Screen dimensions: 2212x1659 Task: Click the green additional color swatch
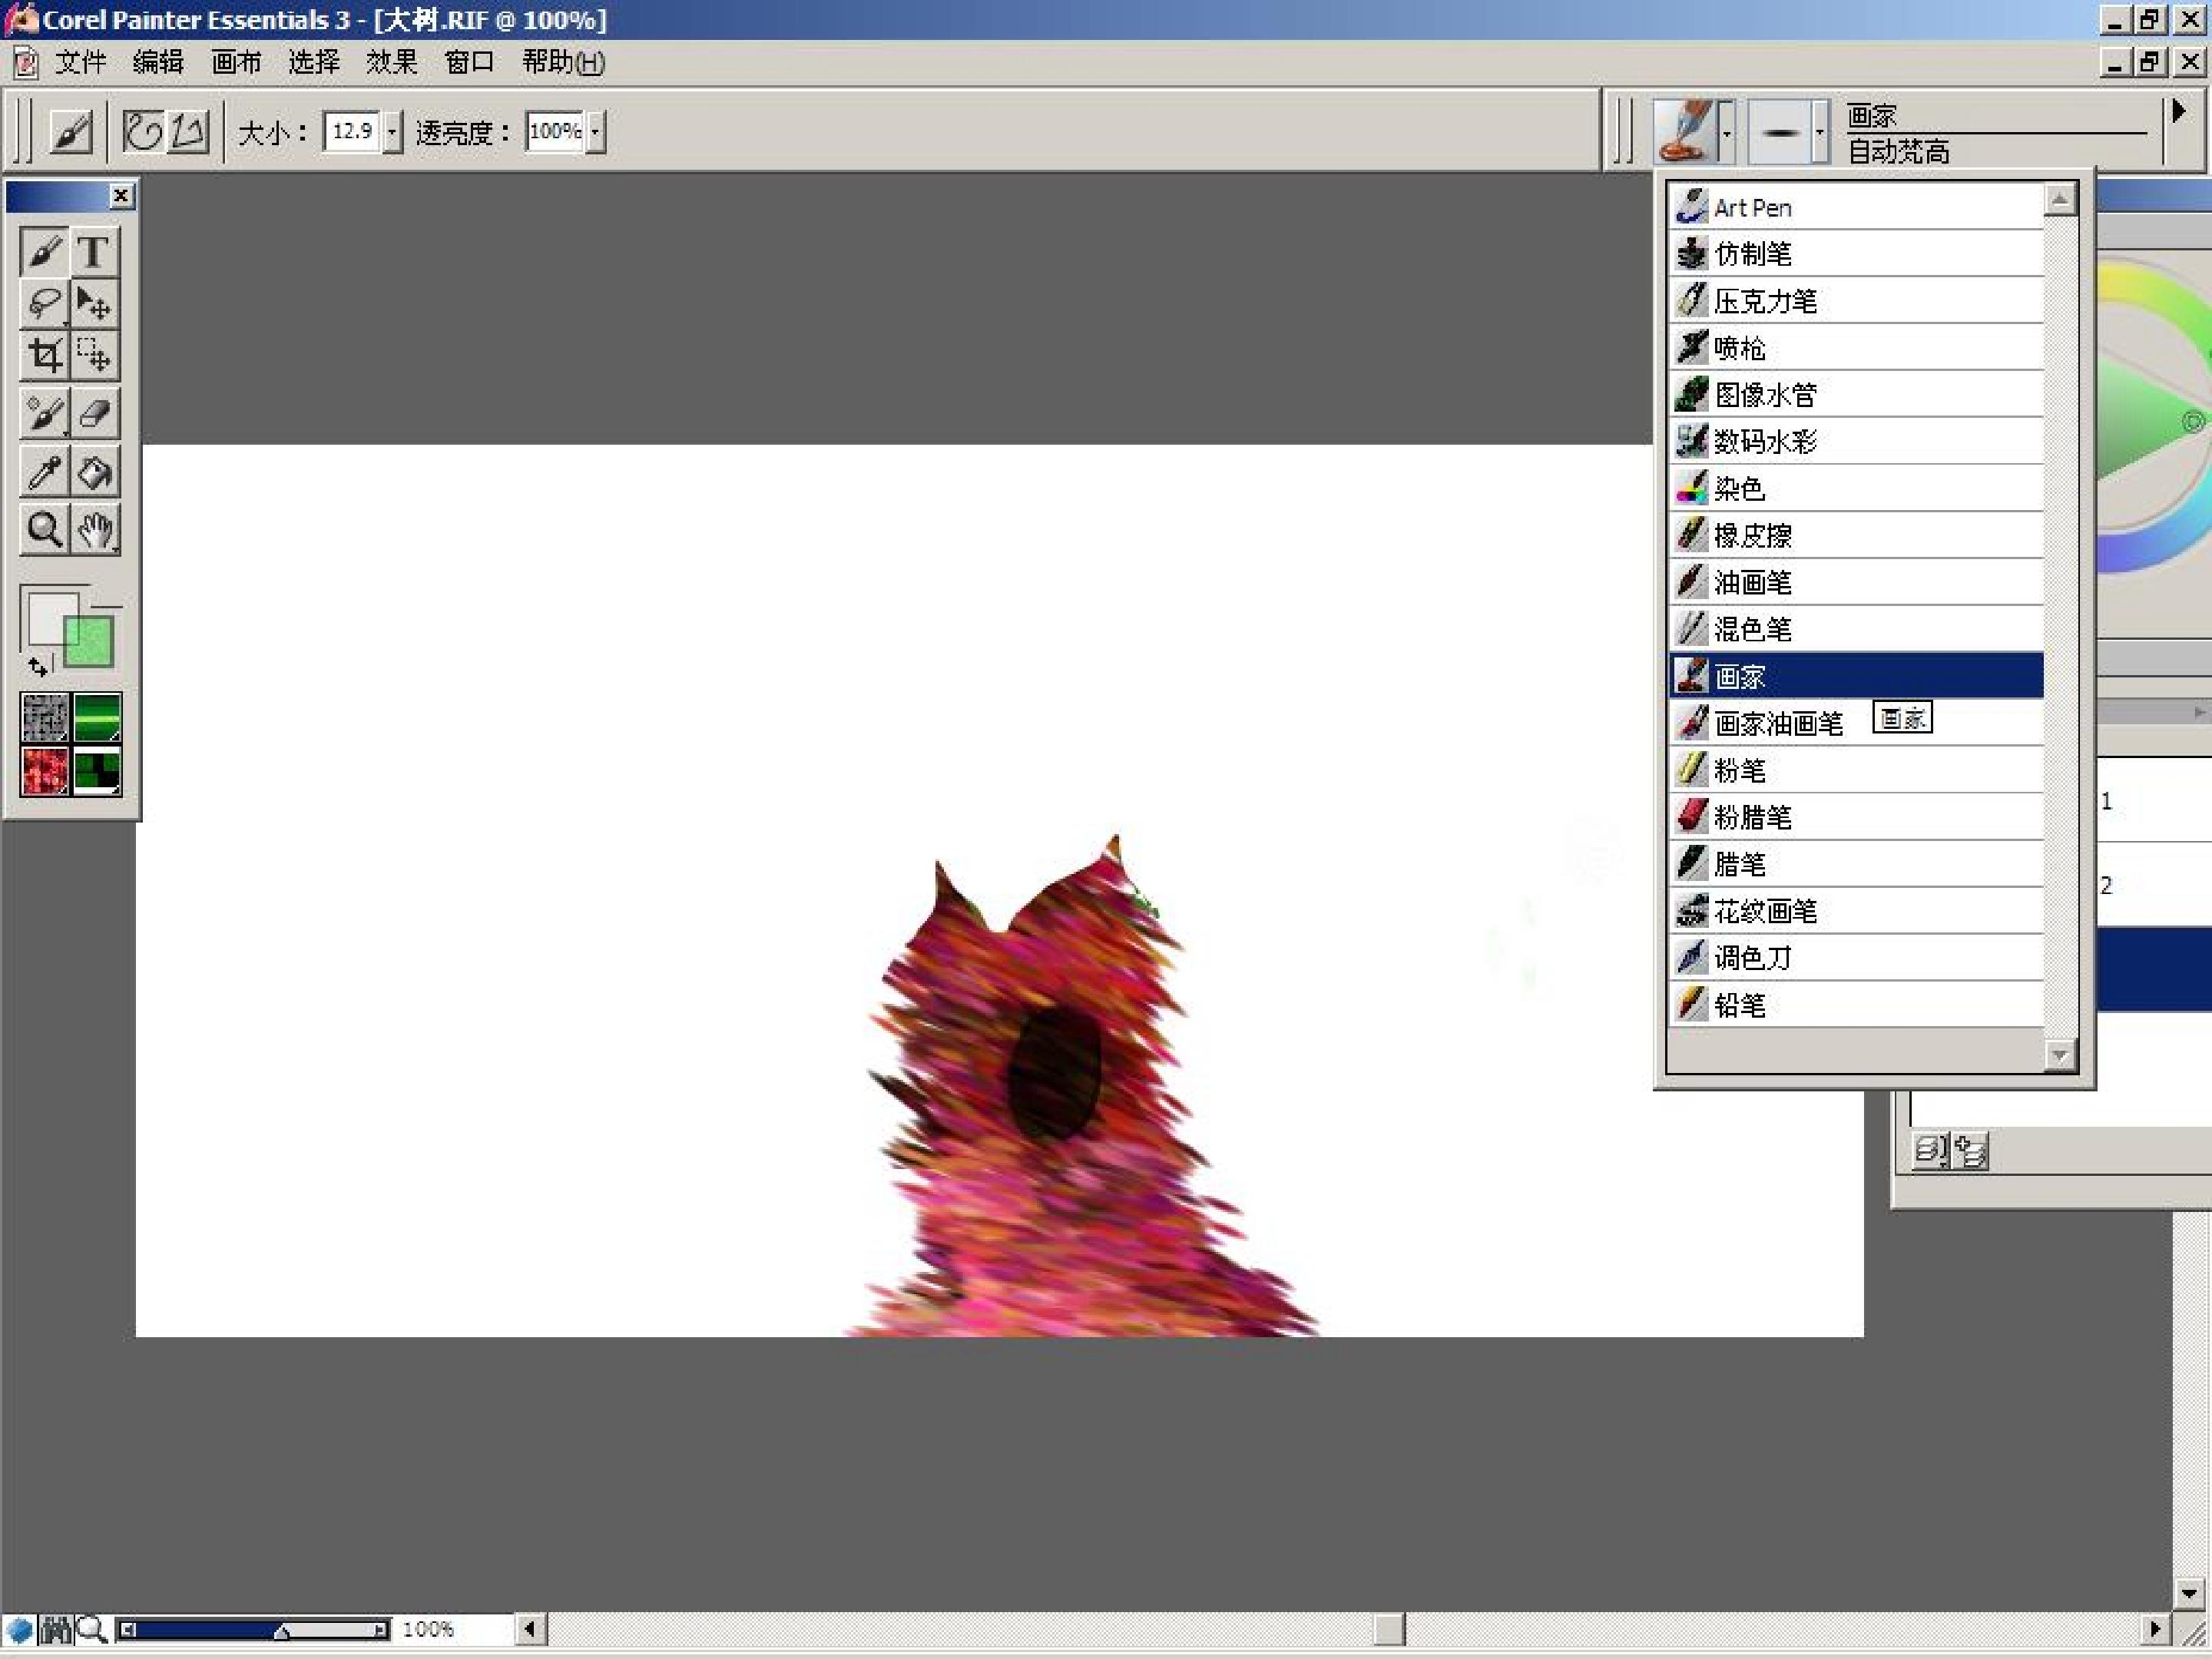[90, 643]
